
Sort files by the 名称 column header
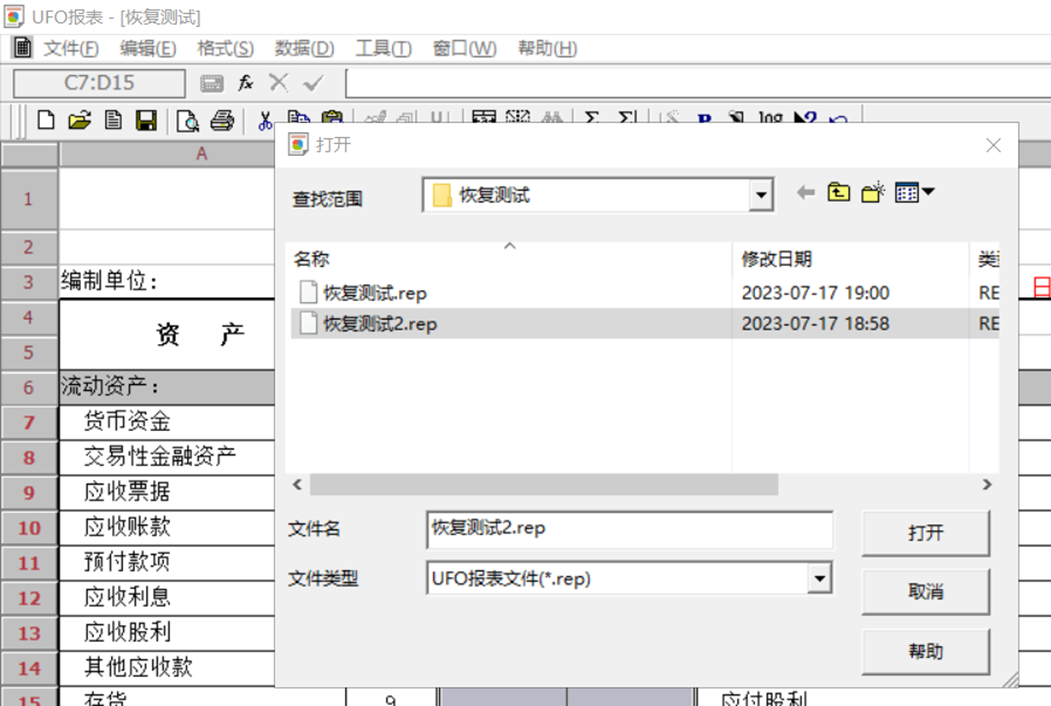[311, 259]
